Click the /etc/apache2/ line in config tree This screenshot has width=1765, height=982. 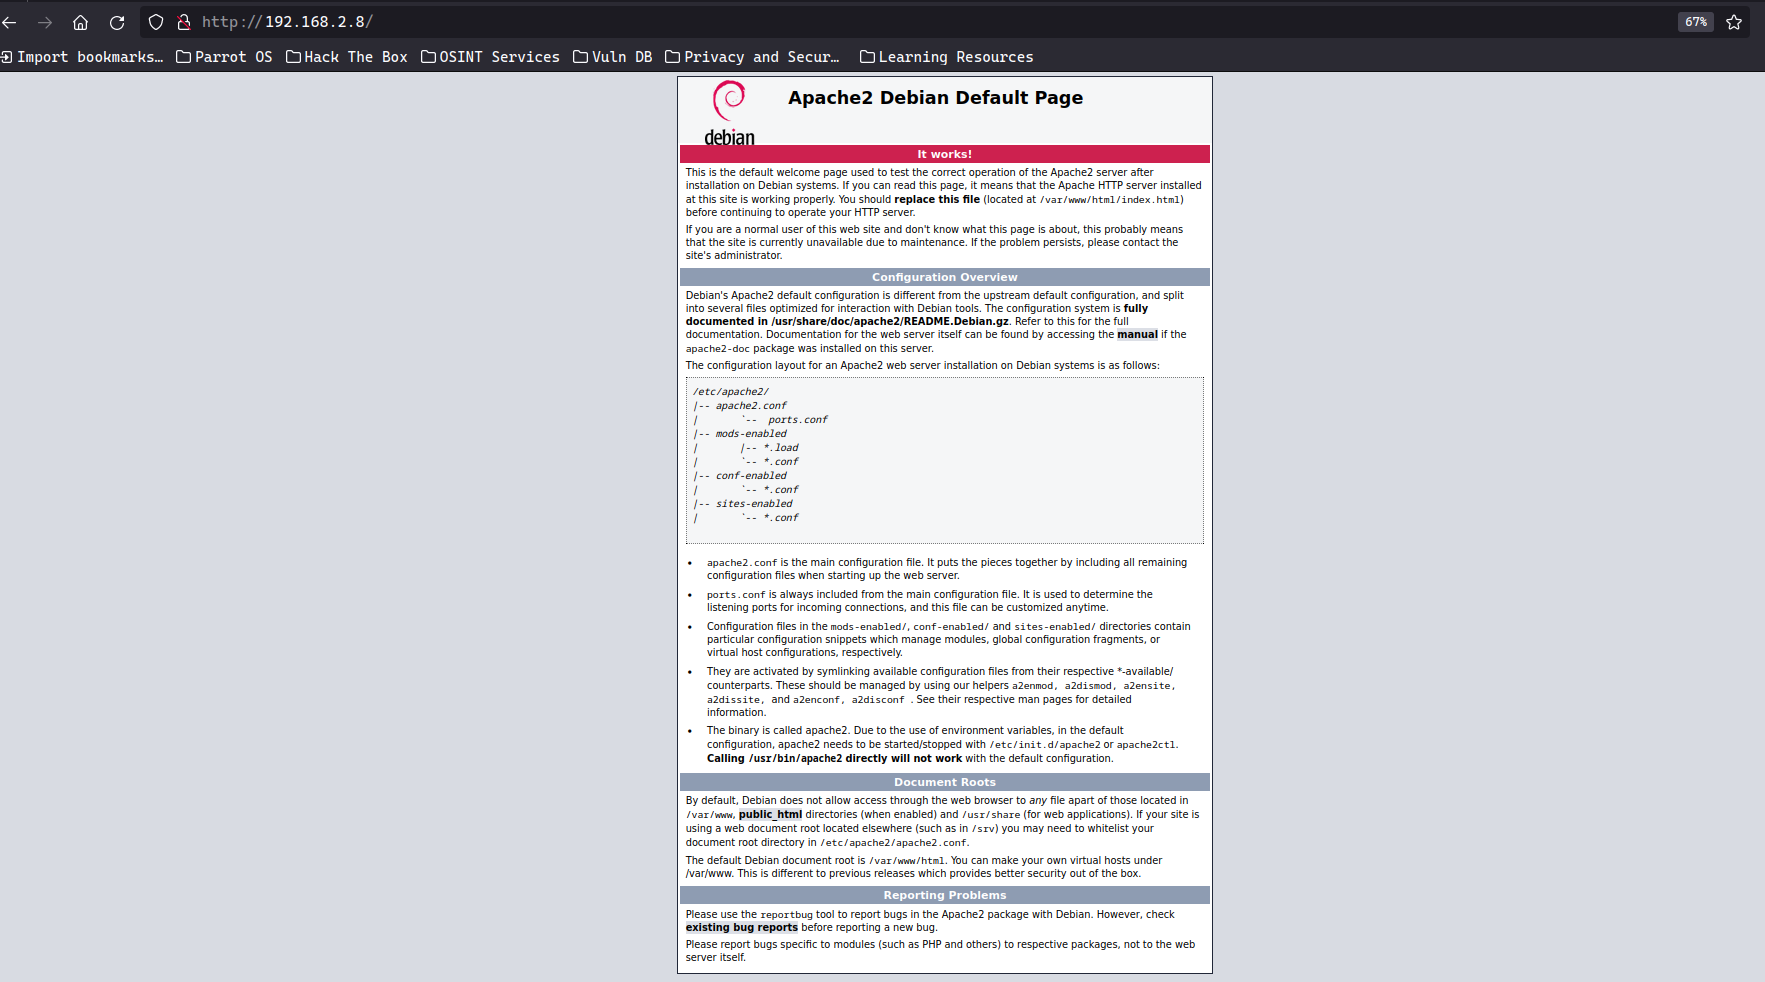(x=731, y=392)
